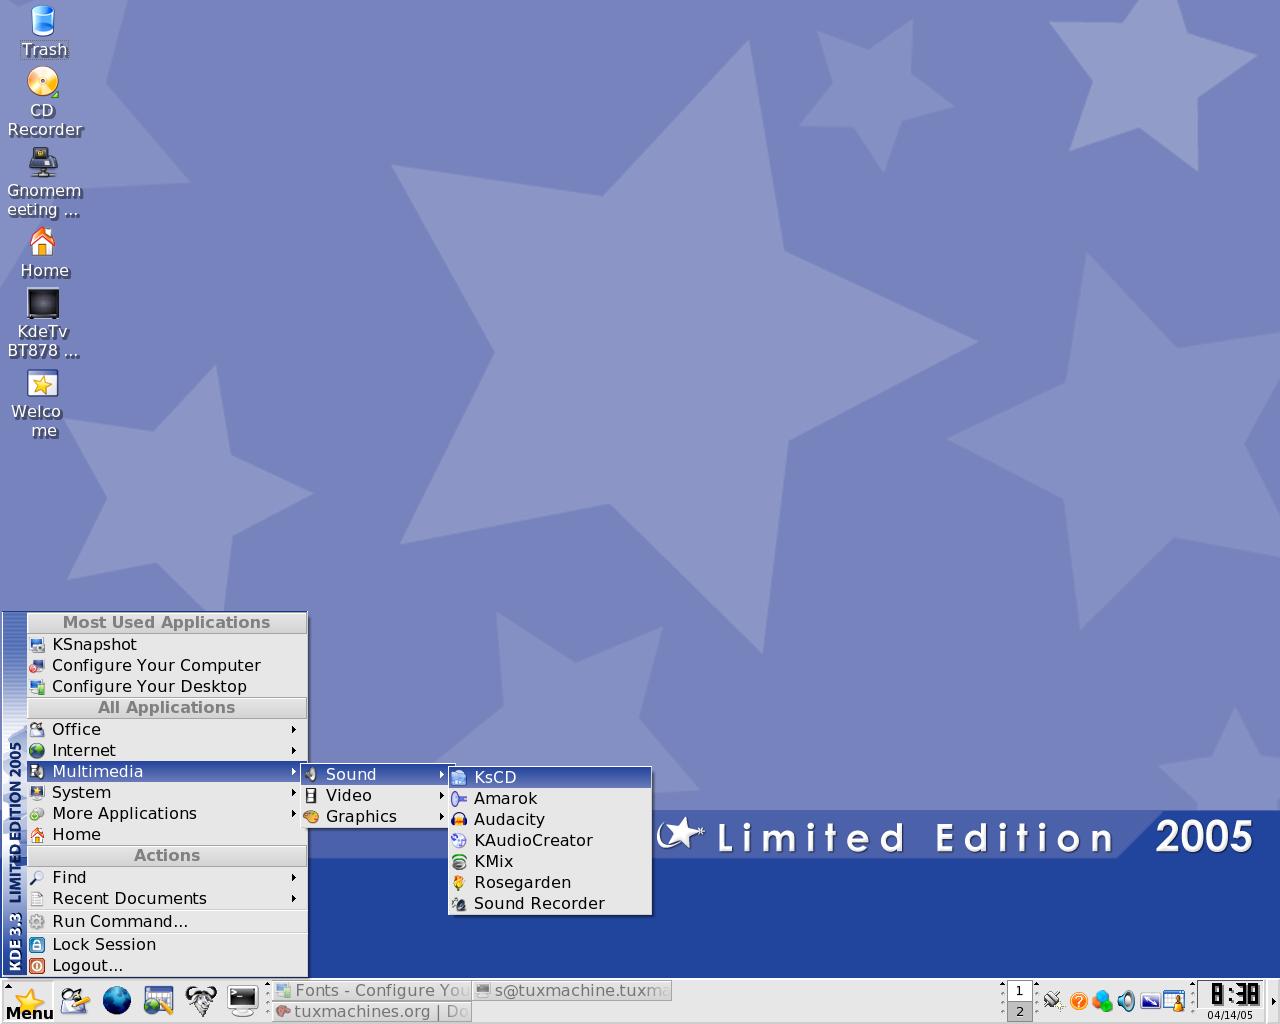1280x1024 pixels.
Task: Switch to virtual desktop 1 in pager
Action: tap(1019, 991)
